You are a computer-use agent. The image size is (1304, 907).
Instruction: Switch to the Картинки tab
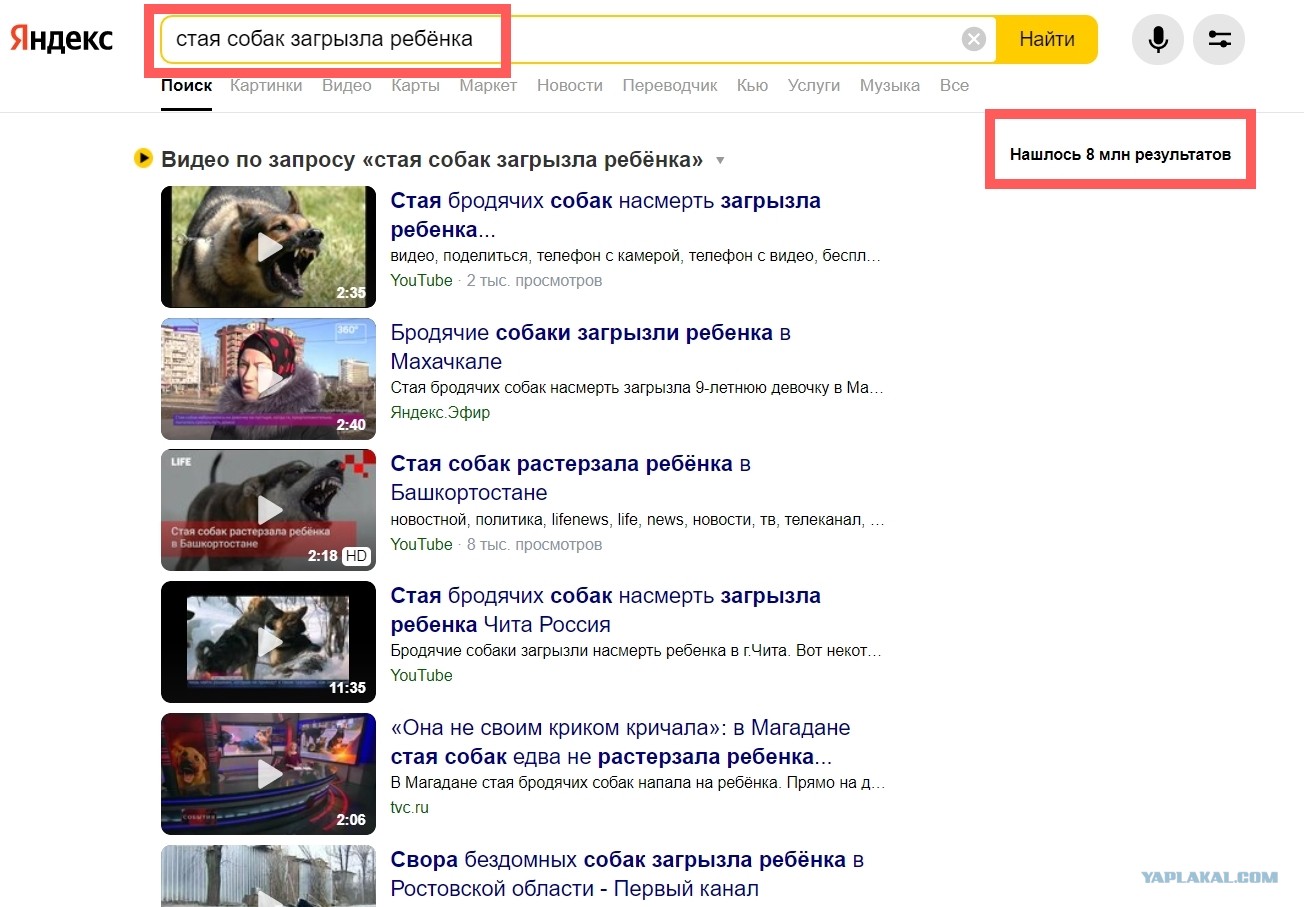(x=266, y=85)
